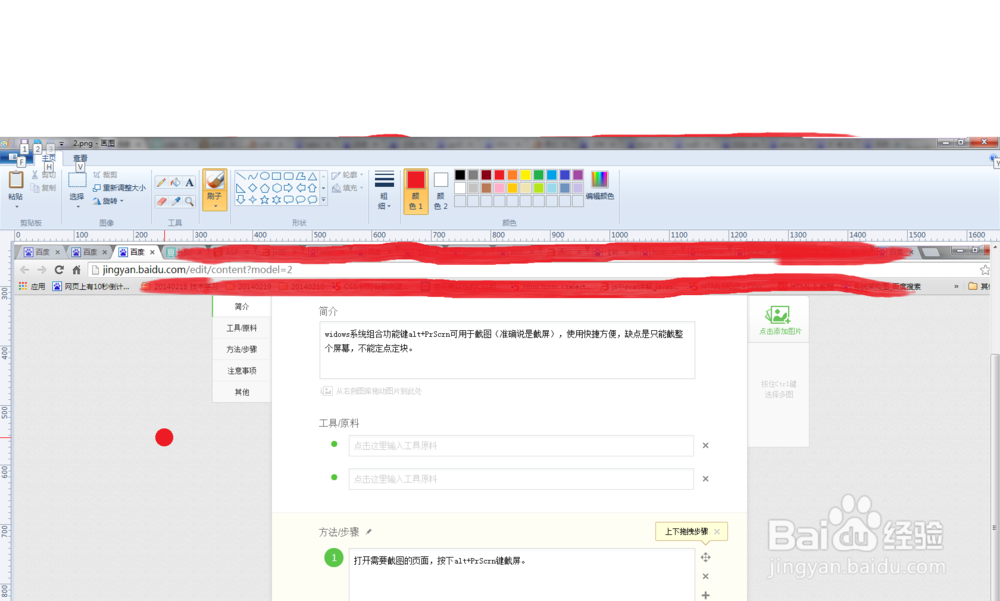Viewport: 1000px width, 601px height.
Task: Click the Copy (复制) icon in clipboard group
Action: [x=35, y=188]
